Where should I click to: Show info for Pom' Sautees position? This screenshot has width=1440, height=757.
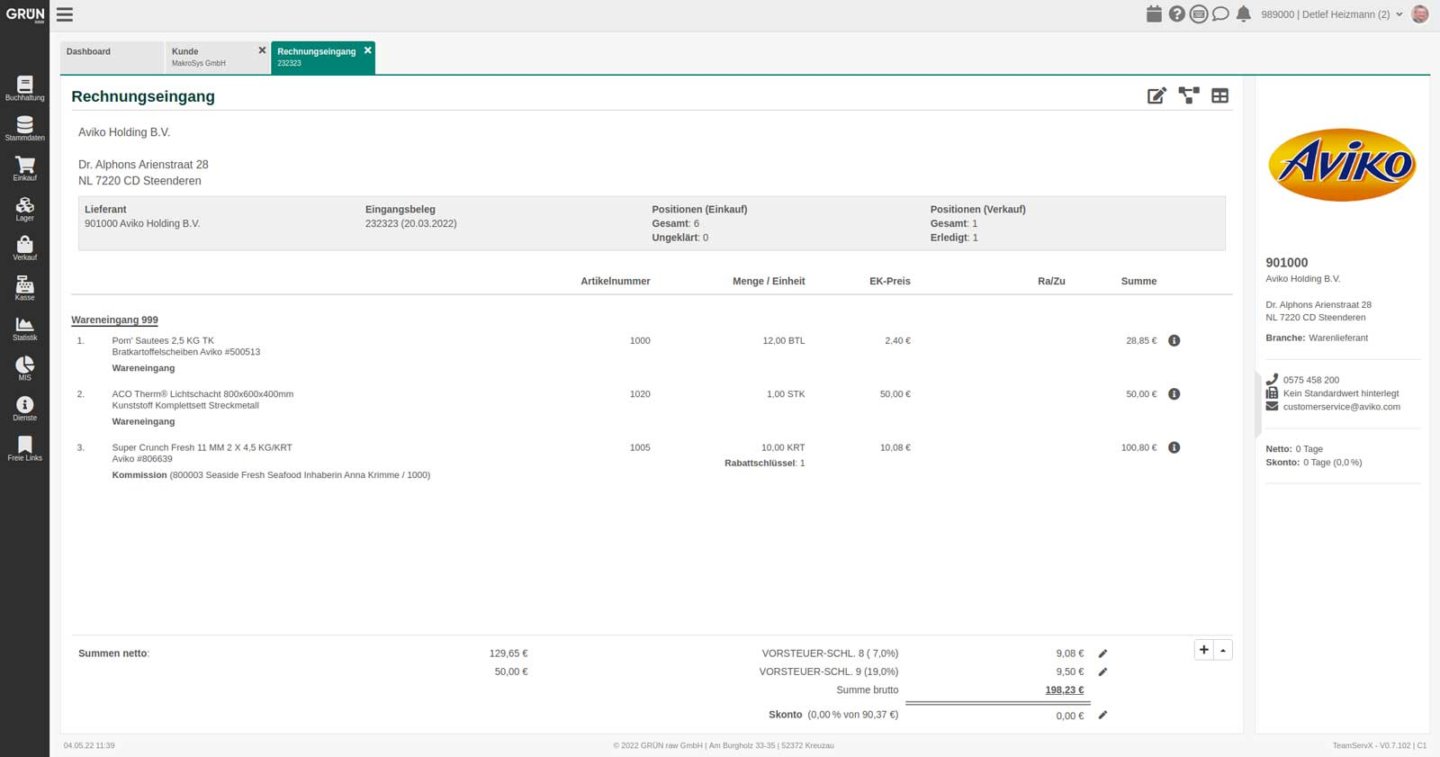[x=1174, y=341]
